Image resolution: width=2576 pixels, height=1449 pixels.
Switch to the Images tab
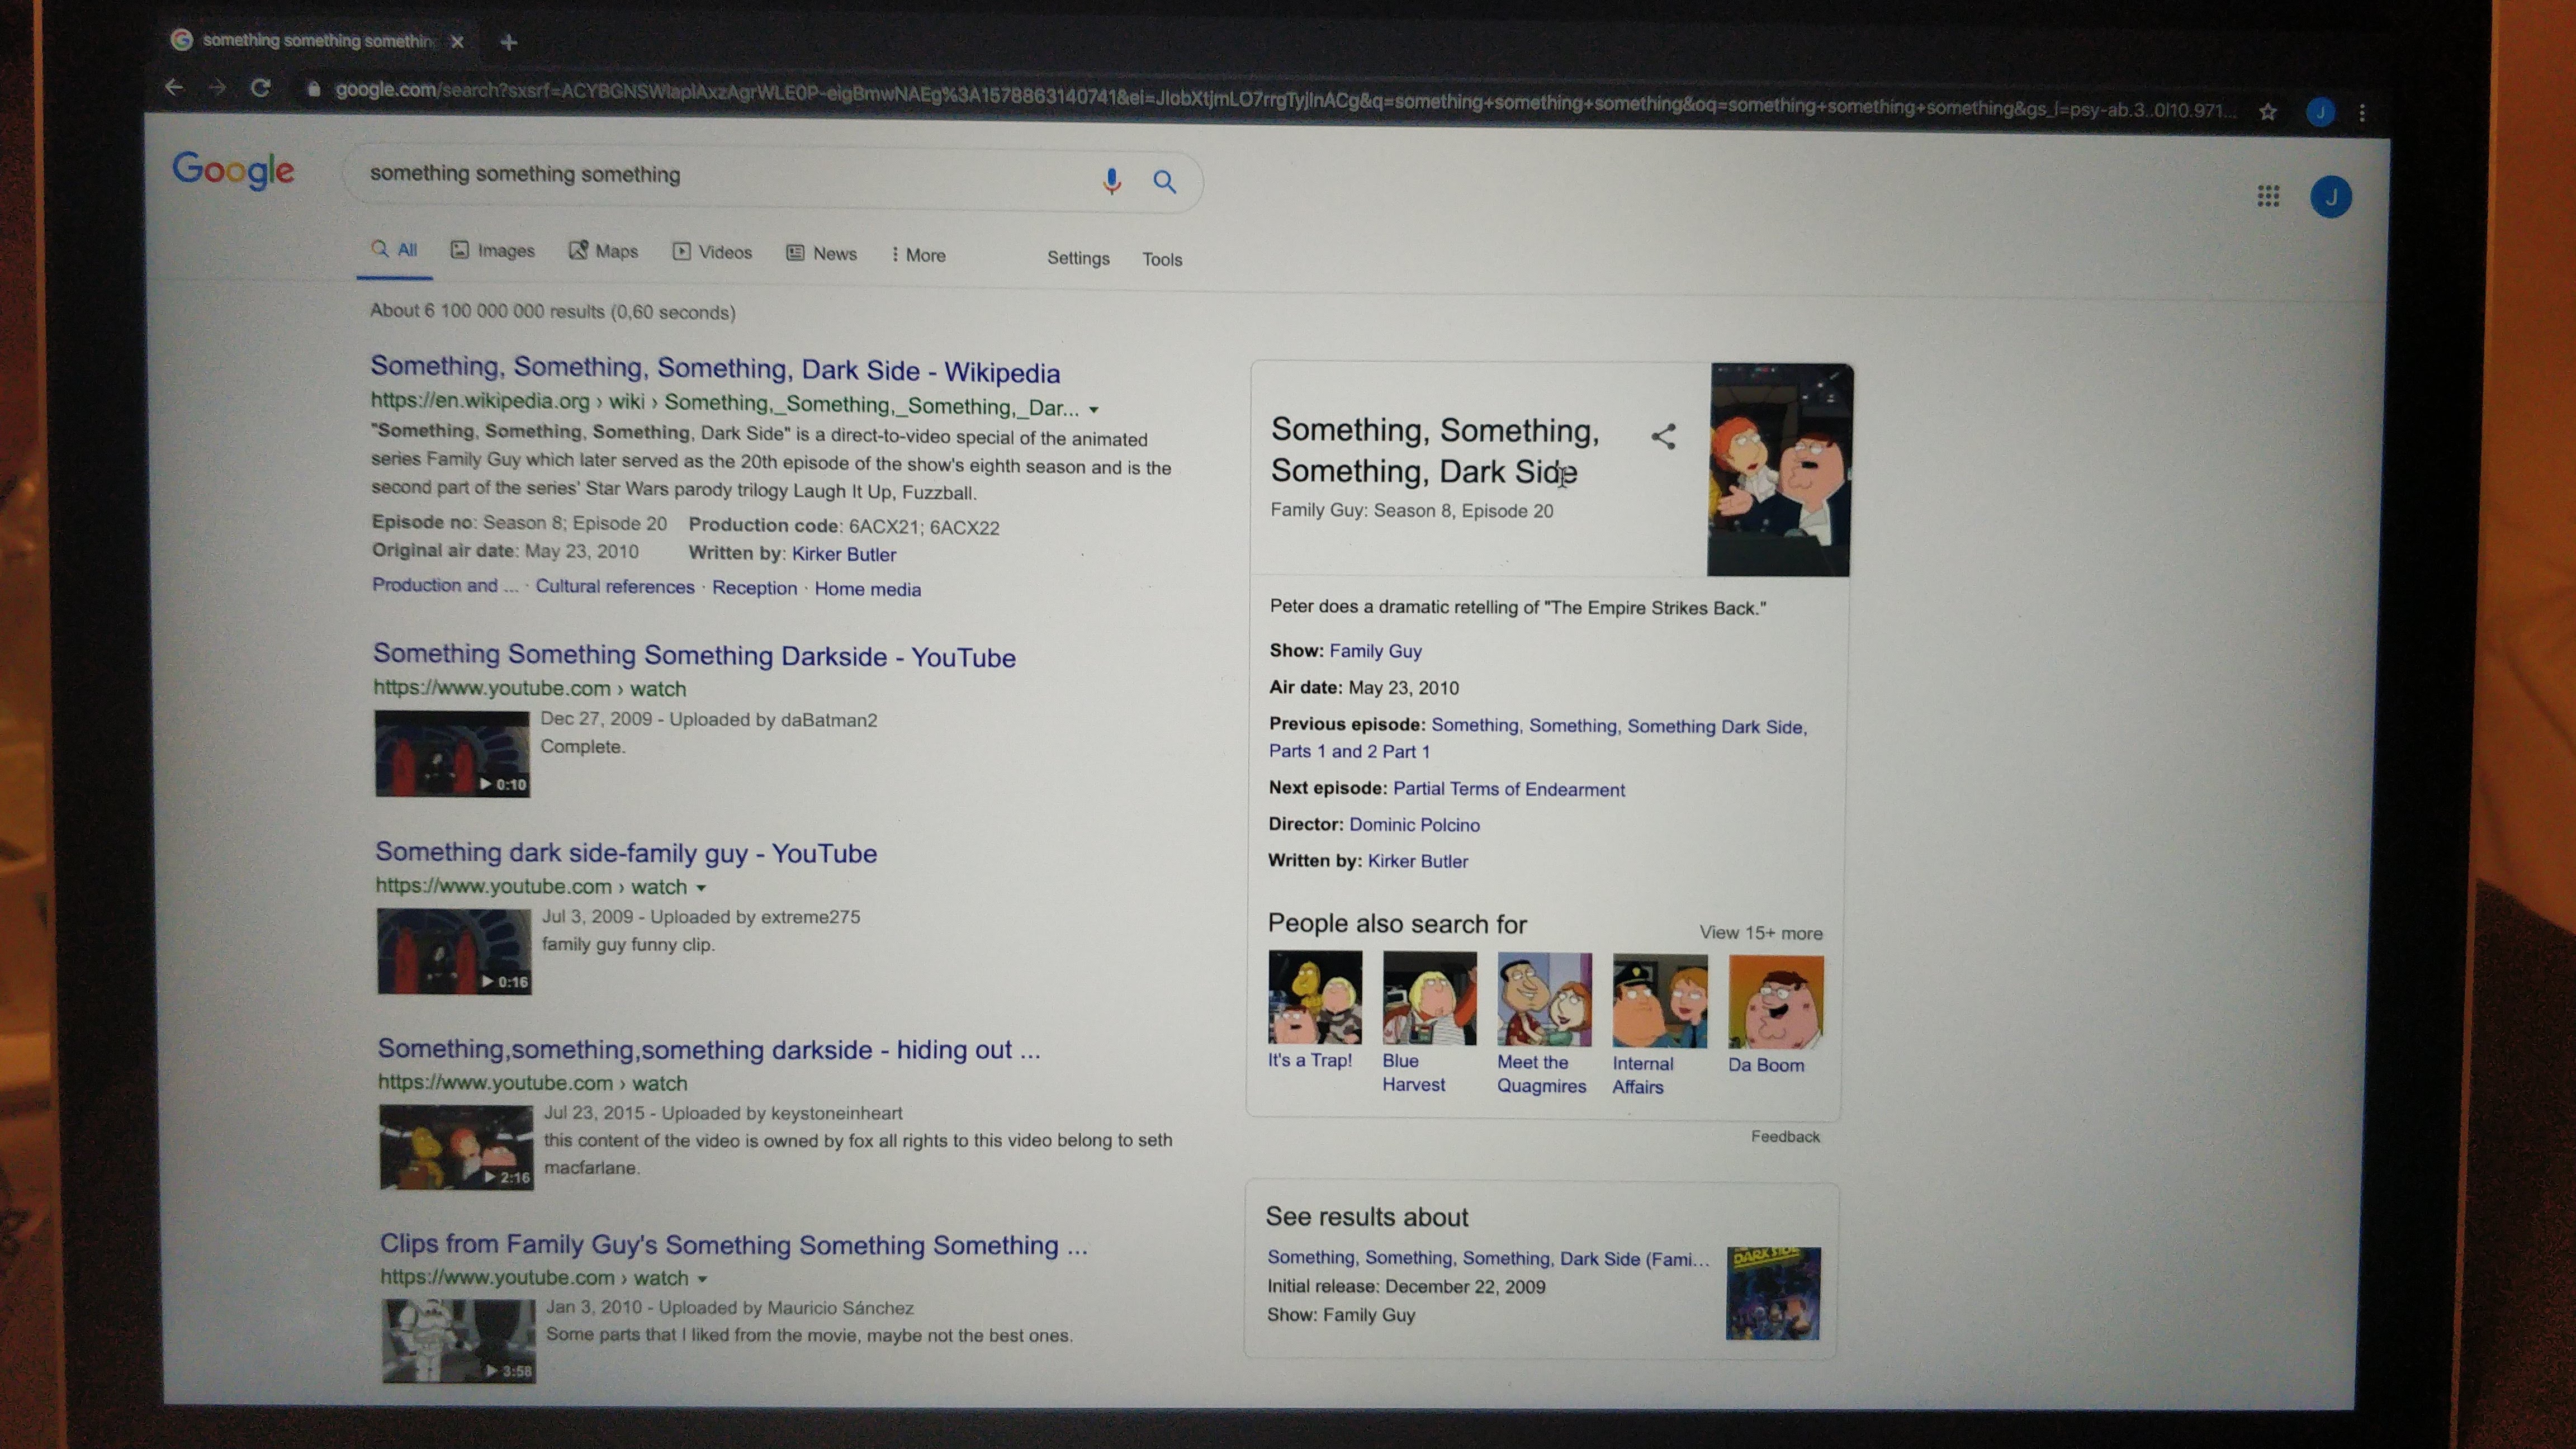pyautogui.click(x=493, y=250)
